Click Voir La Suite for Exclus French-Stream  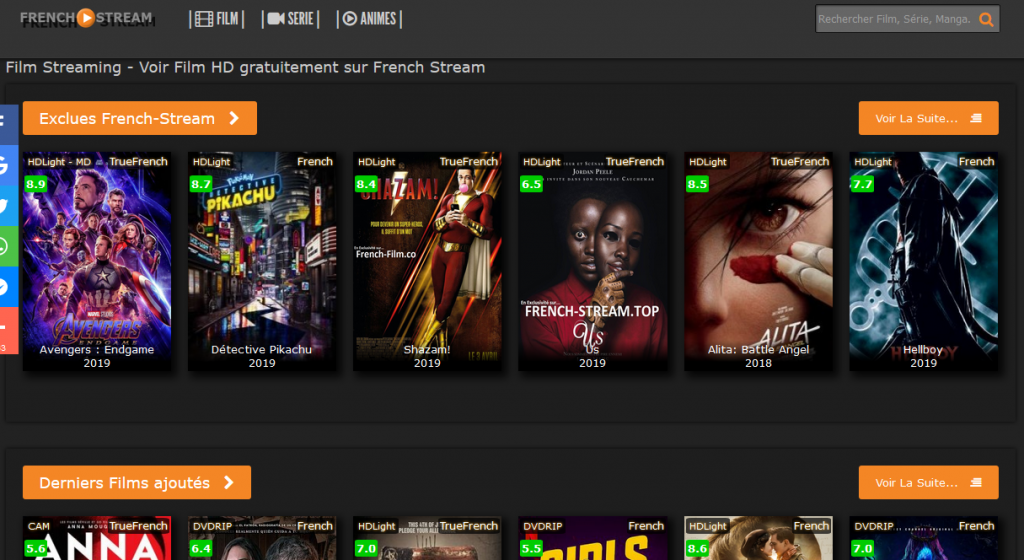click(928, 118)
